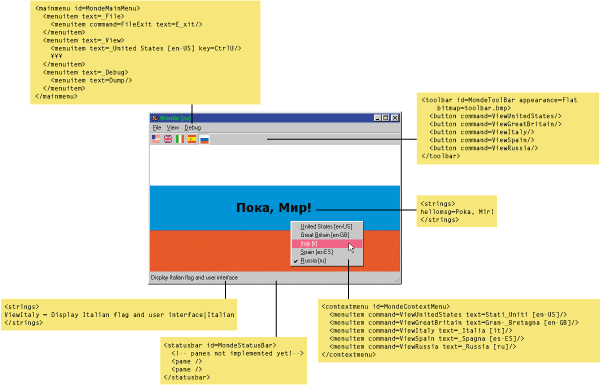Click the Russia flag toolbar button
The width and height of the screenshot is (600, 385).
(x=204, y=139)
